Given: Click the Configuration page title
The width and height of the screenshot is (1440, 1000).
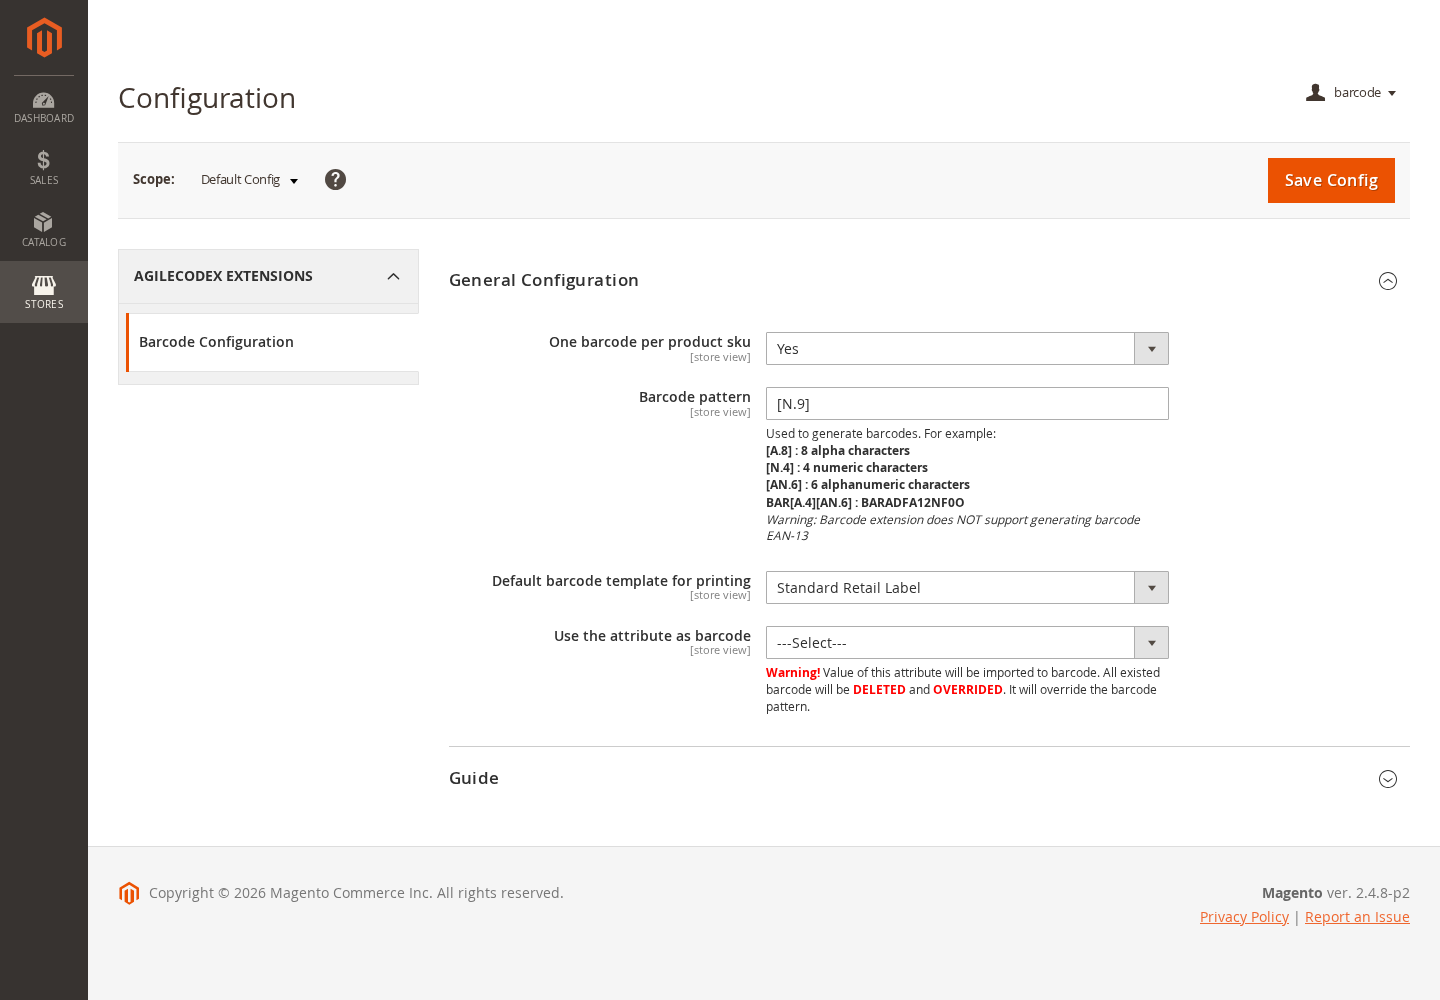Looking at the screenshot, I should pos(207,98).
